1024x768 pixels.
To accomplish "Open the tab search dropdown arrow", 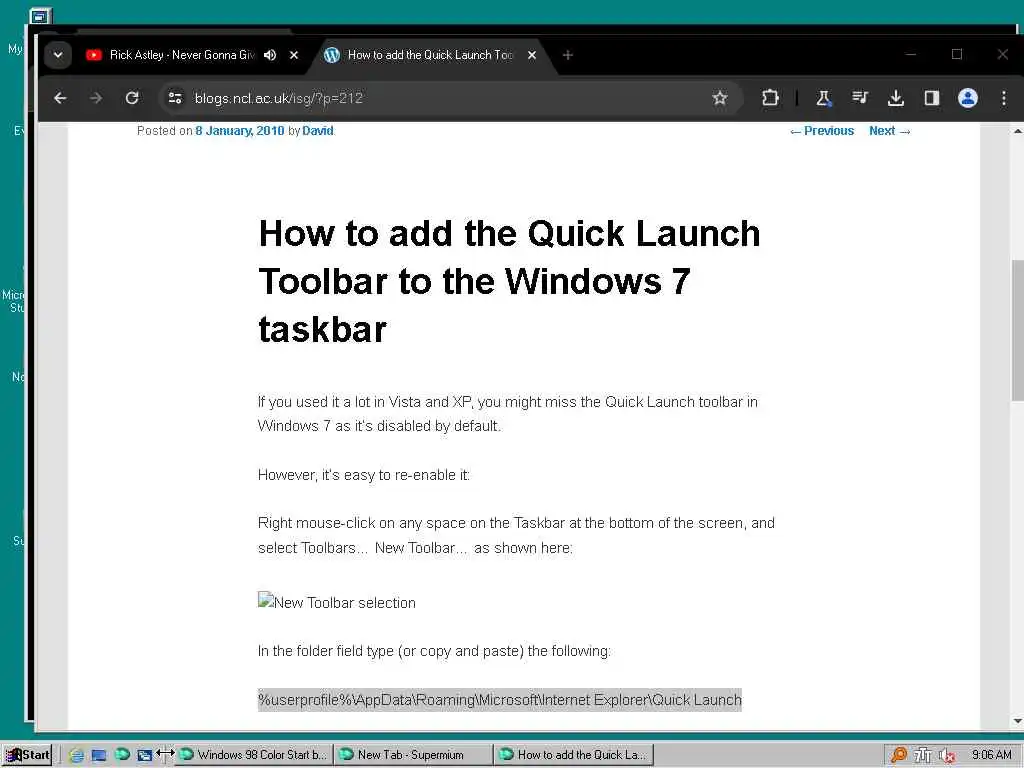I will coord(58,55).
